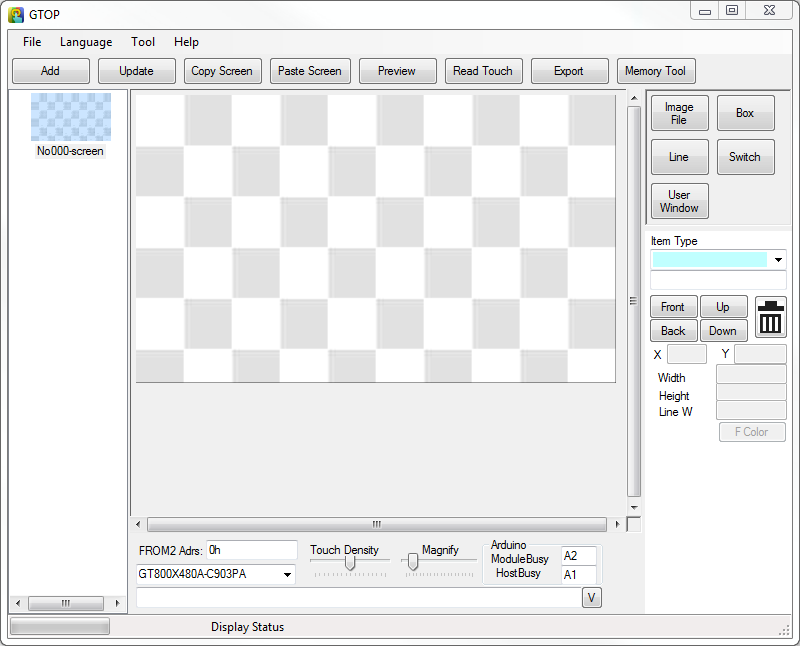The image size is (800, 646).
Task: Click the Image File tool button
Action: (679, 113)
